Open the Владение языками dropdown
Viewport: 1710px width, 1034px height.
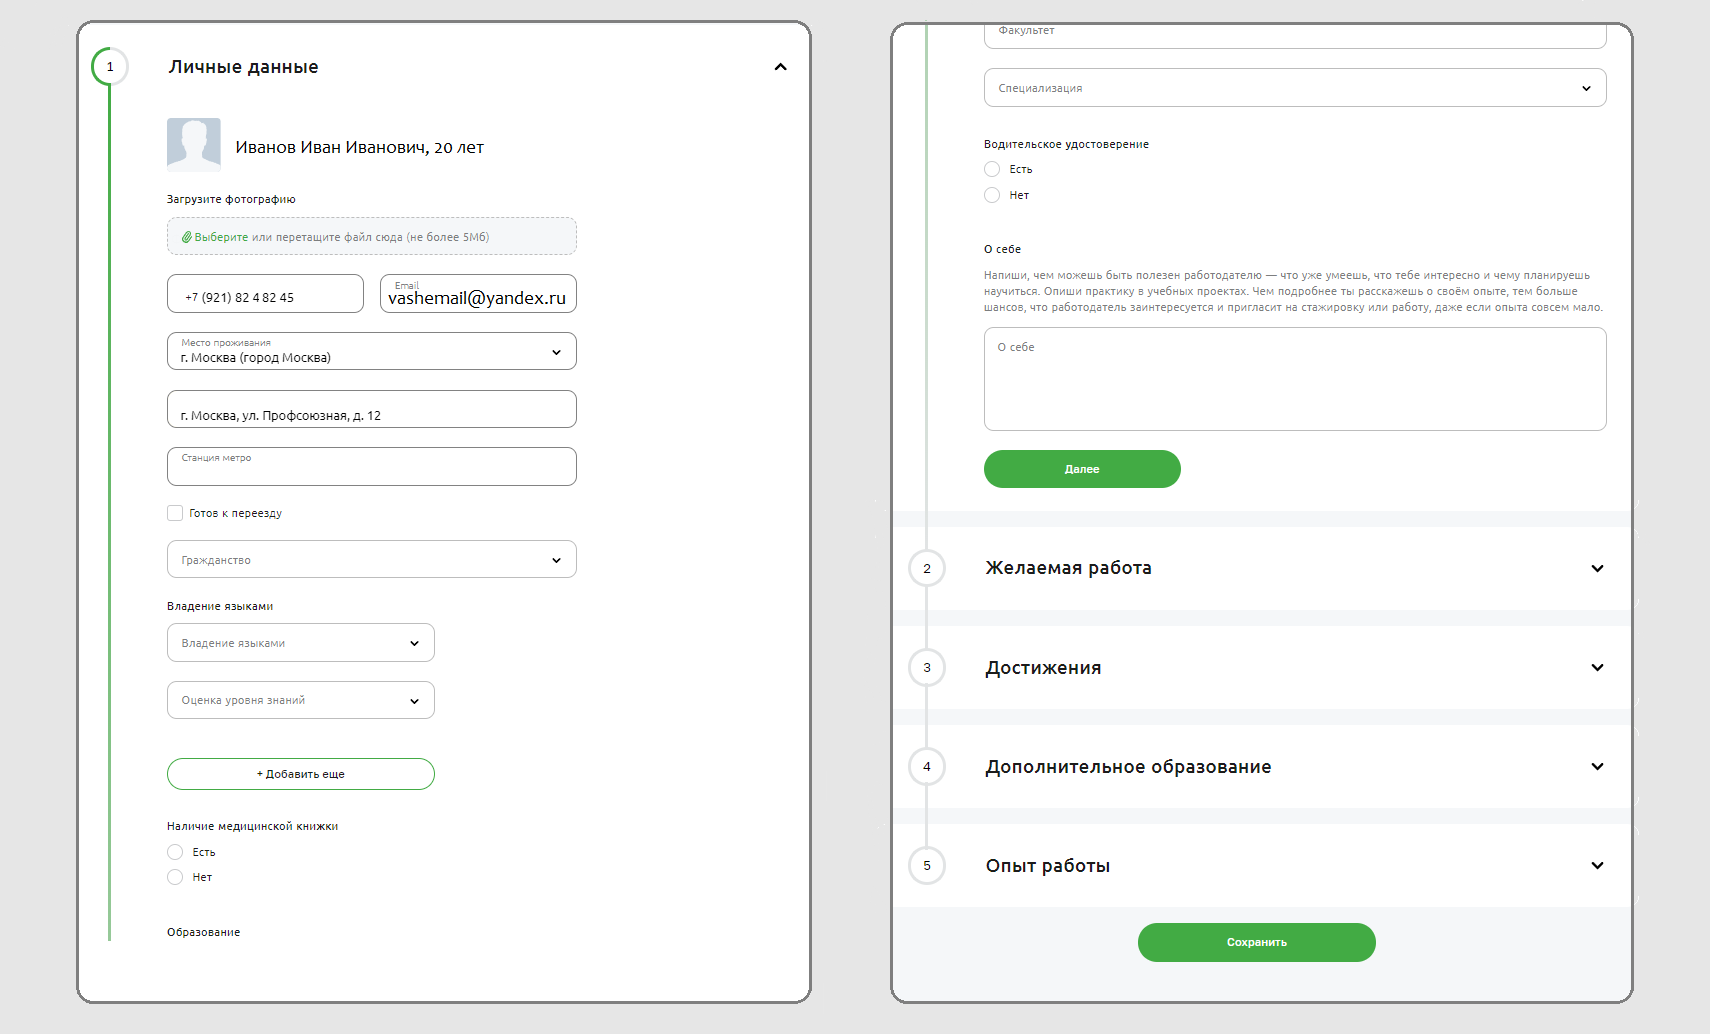click(x=300, y=643)
